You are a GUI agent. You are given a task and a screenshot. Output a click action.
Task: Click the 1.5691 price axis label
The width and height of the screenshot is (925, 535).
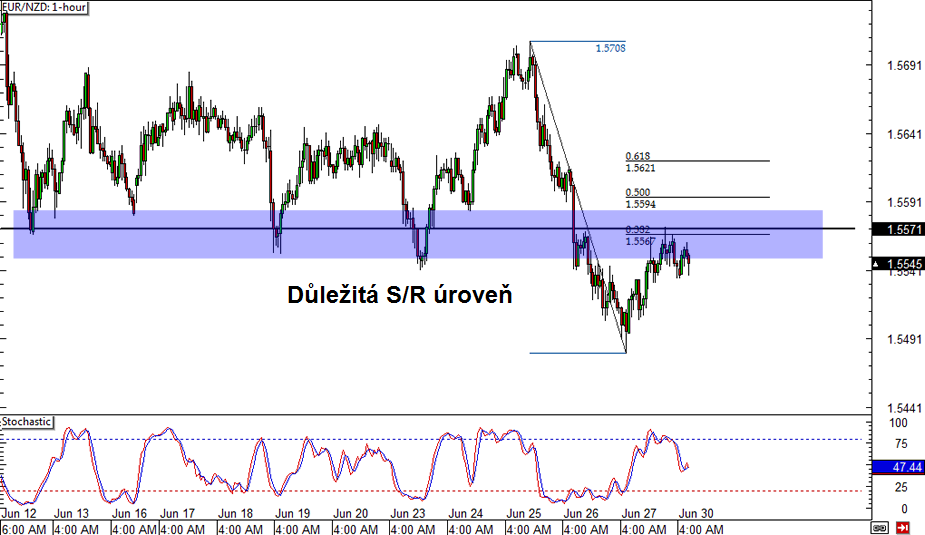point(904,67)
